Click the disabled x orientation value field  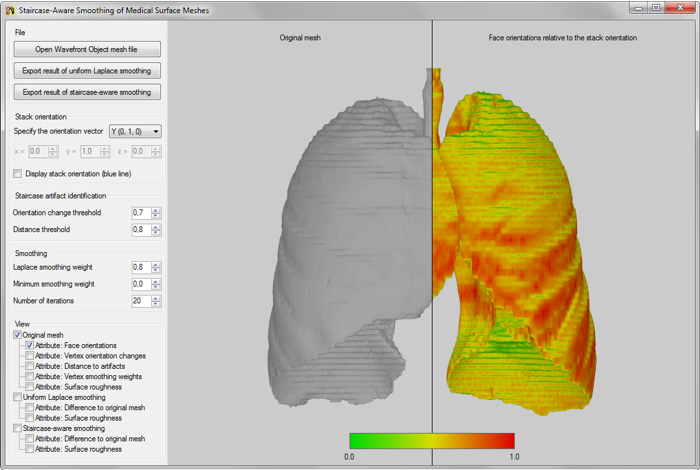(x=39, y=152)
